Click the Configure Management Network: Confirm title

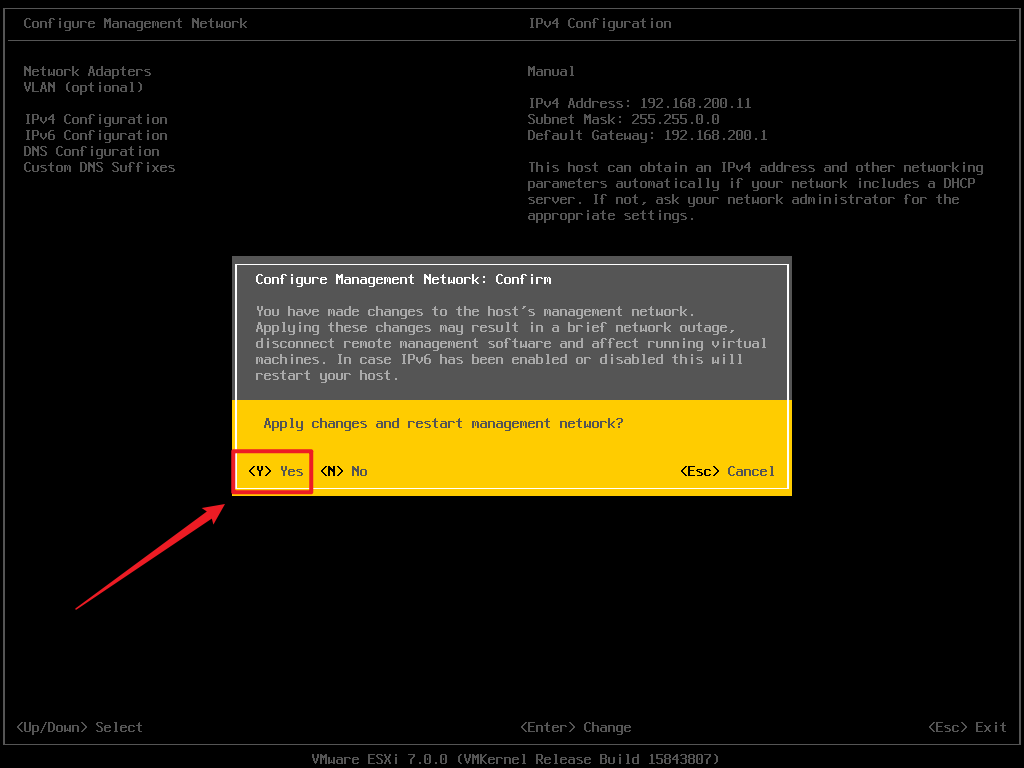tap(403, 280)
